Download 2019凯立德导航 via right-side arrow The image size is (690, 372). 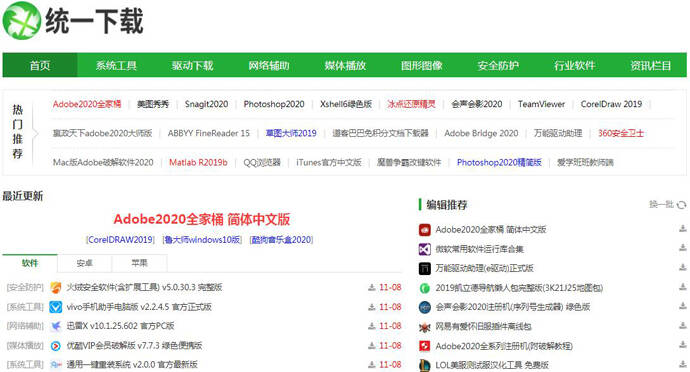(x=683, y=287)
